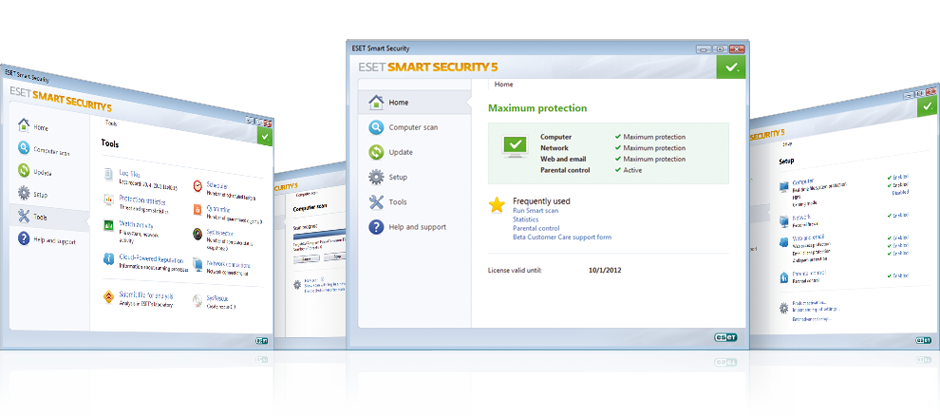The width and height of the screenshot is (940, 418).
Task: Click license date 10/1/2012
Action: (605, 270)
